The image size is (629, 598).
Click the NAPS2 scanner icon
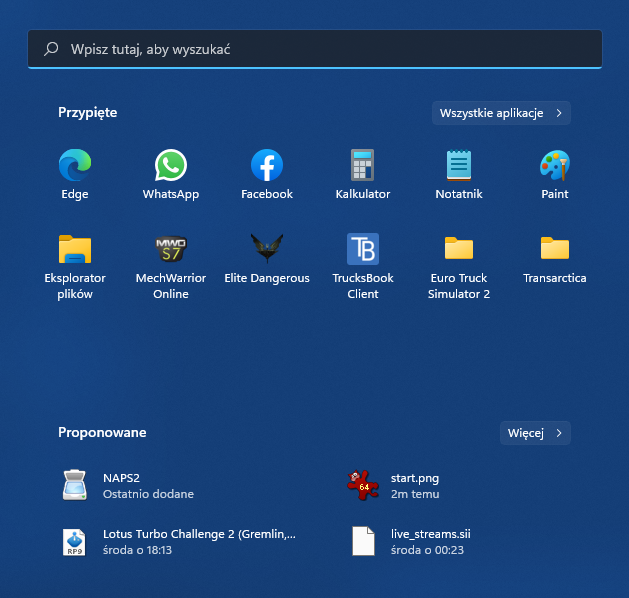(75, 485)
